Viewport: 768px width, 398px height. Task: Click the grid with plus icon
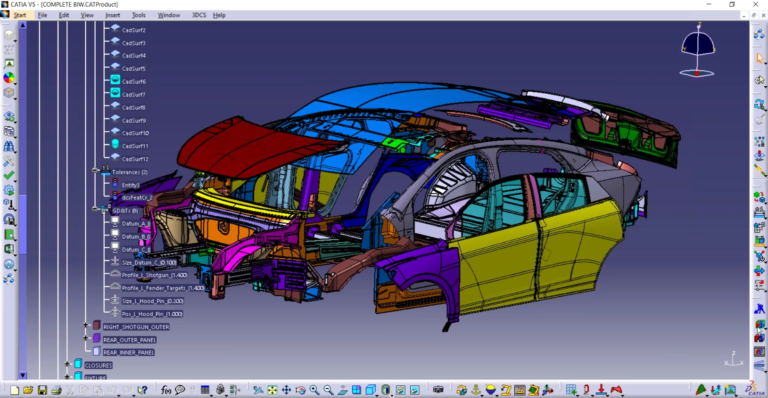coord(571,390)
